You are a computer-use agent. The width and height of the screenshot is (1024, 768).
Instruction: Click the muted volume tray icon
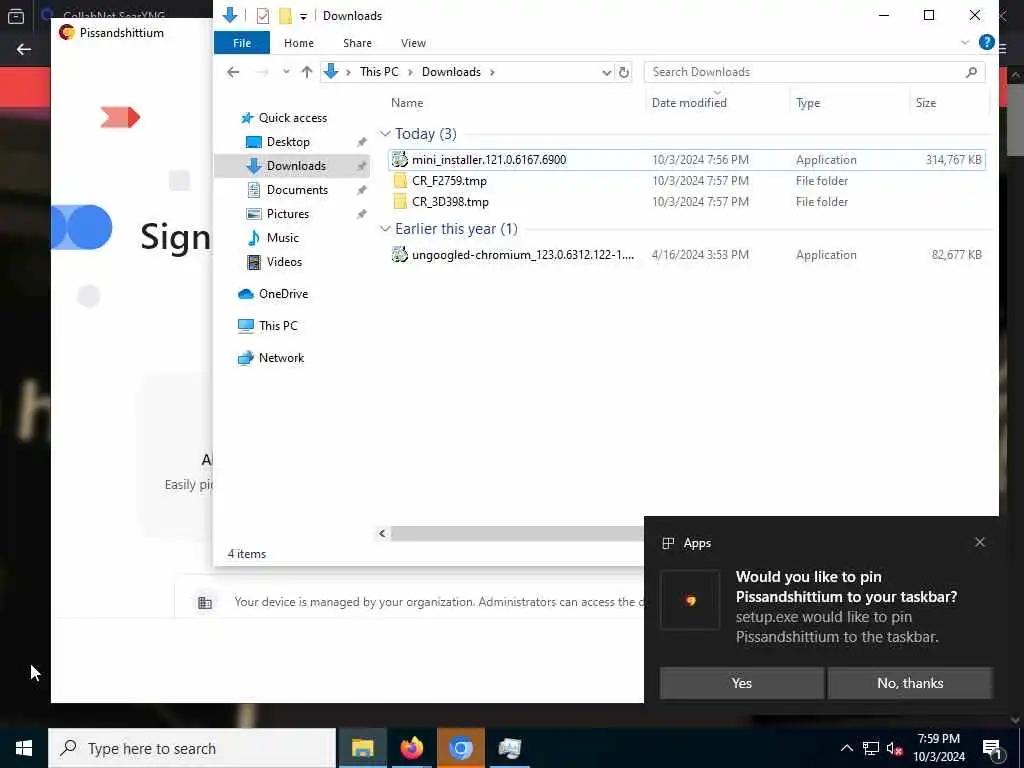point(895,748)
